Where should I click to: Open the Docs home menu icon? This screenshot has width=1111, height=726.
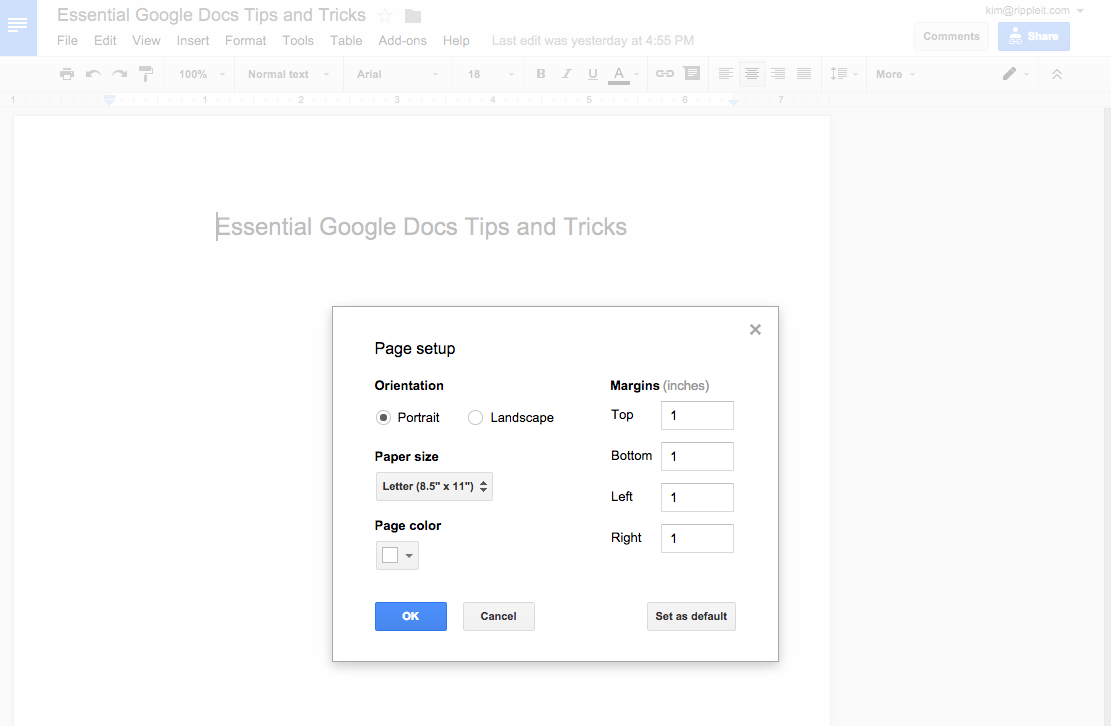pyautogui.click(x=18, y=27)
